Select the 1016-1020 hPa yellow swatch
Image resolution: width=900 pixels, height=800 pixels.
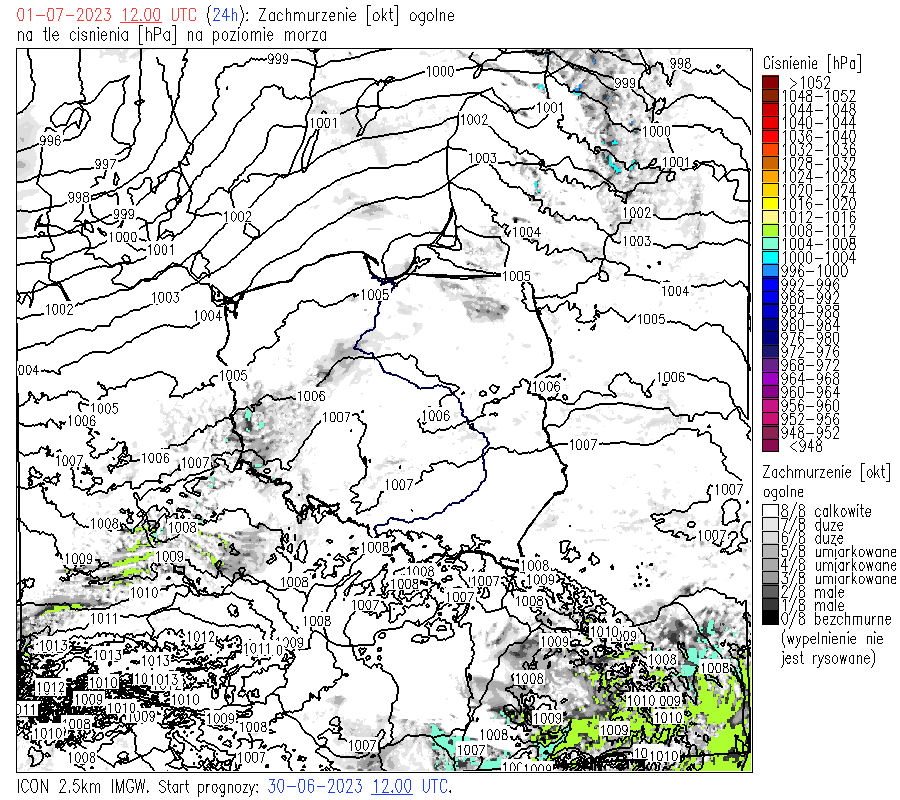pos(770,204)
